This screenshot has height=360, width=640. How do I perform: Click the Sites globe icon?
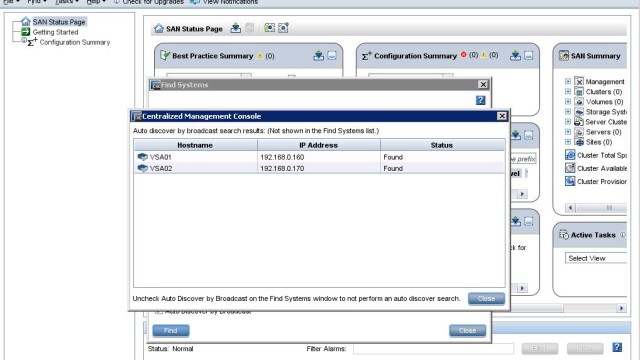(x=579, y=142)
